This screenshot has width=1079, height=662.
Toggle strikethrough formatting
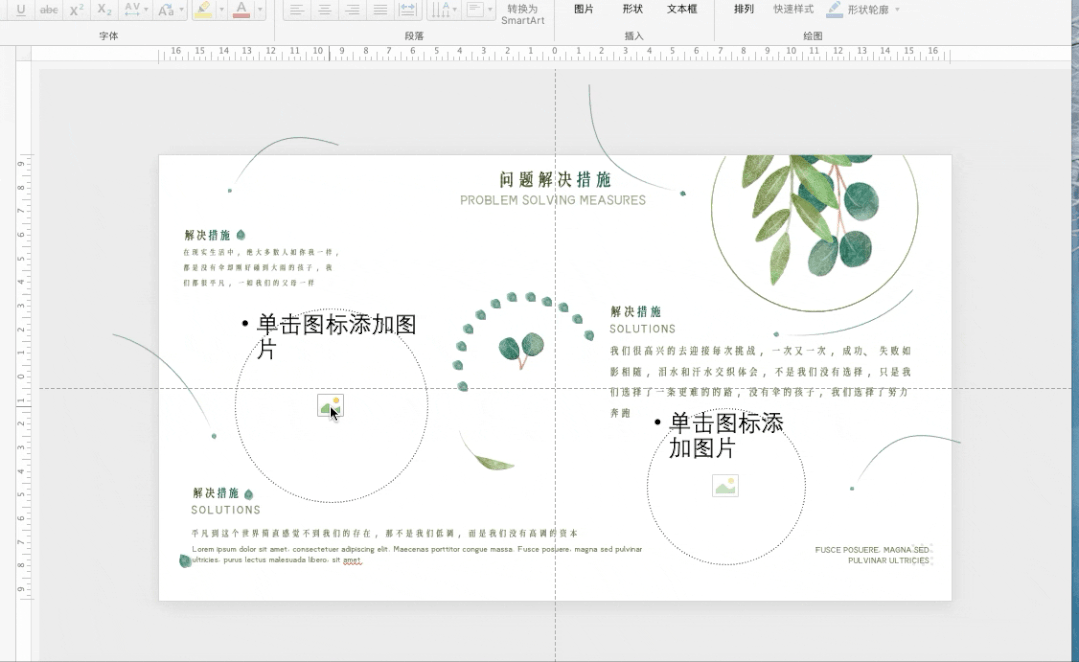point(49,10)
